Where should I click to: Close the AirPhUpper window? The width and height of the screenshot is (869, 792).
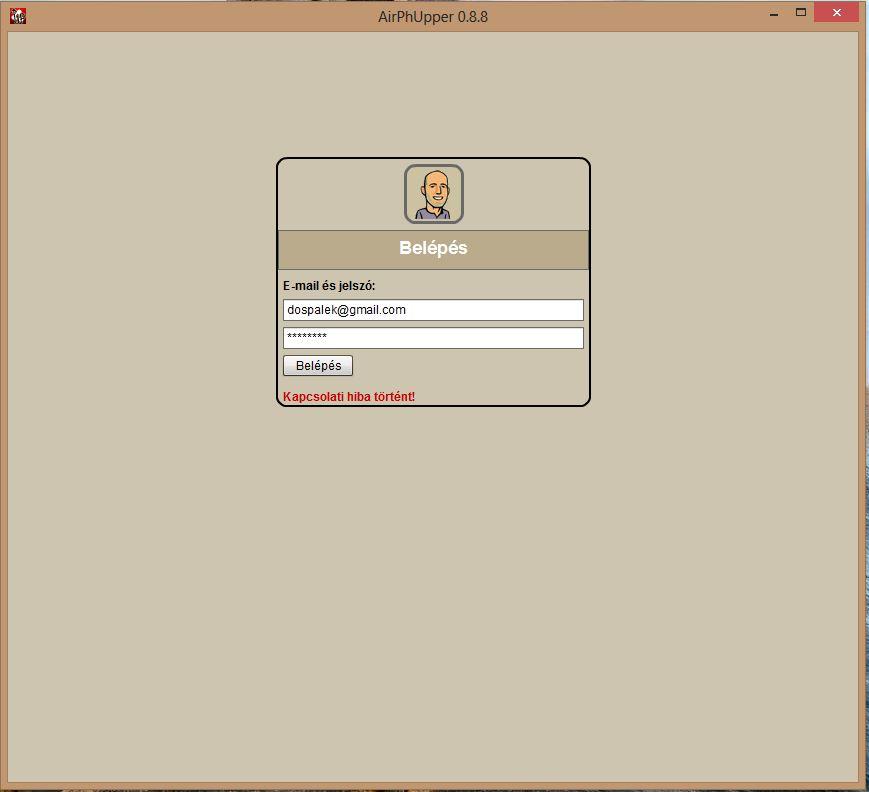tap(837, 13)
